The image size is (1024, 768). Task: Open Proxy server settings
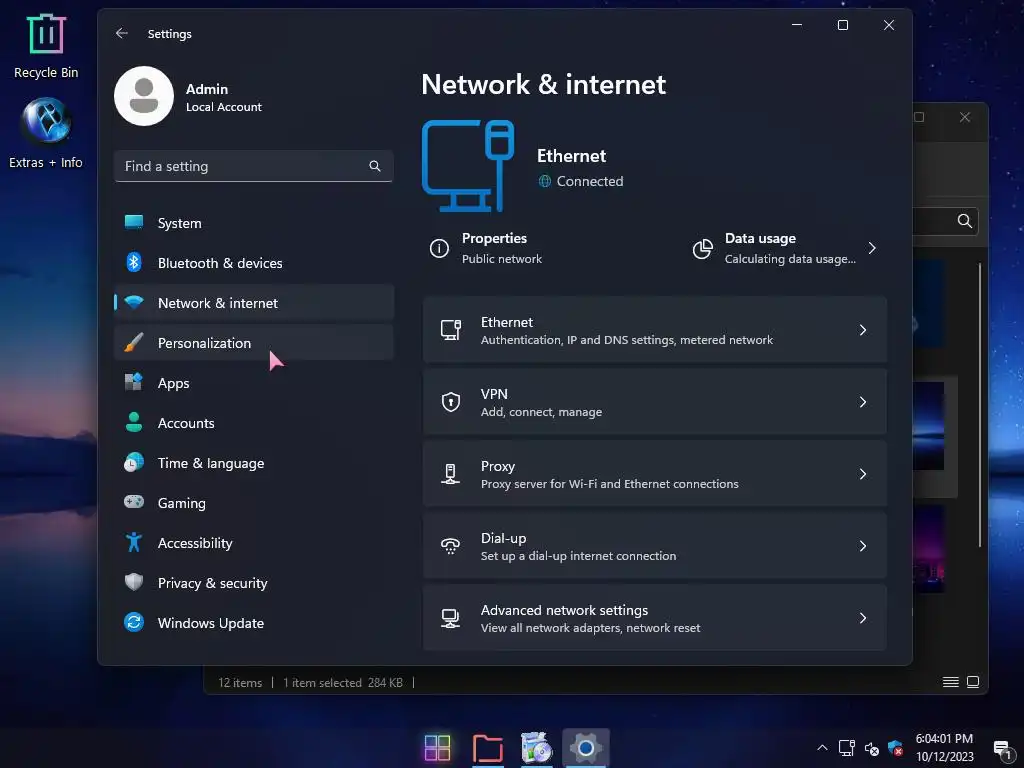pyautogui.click(x=654, y=473)
